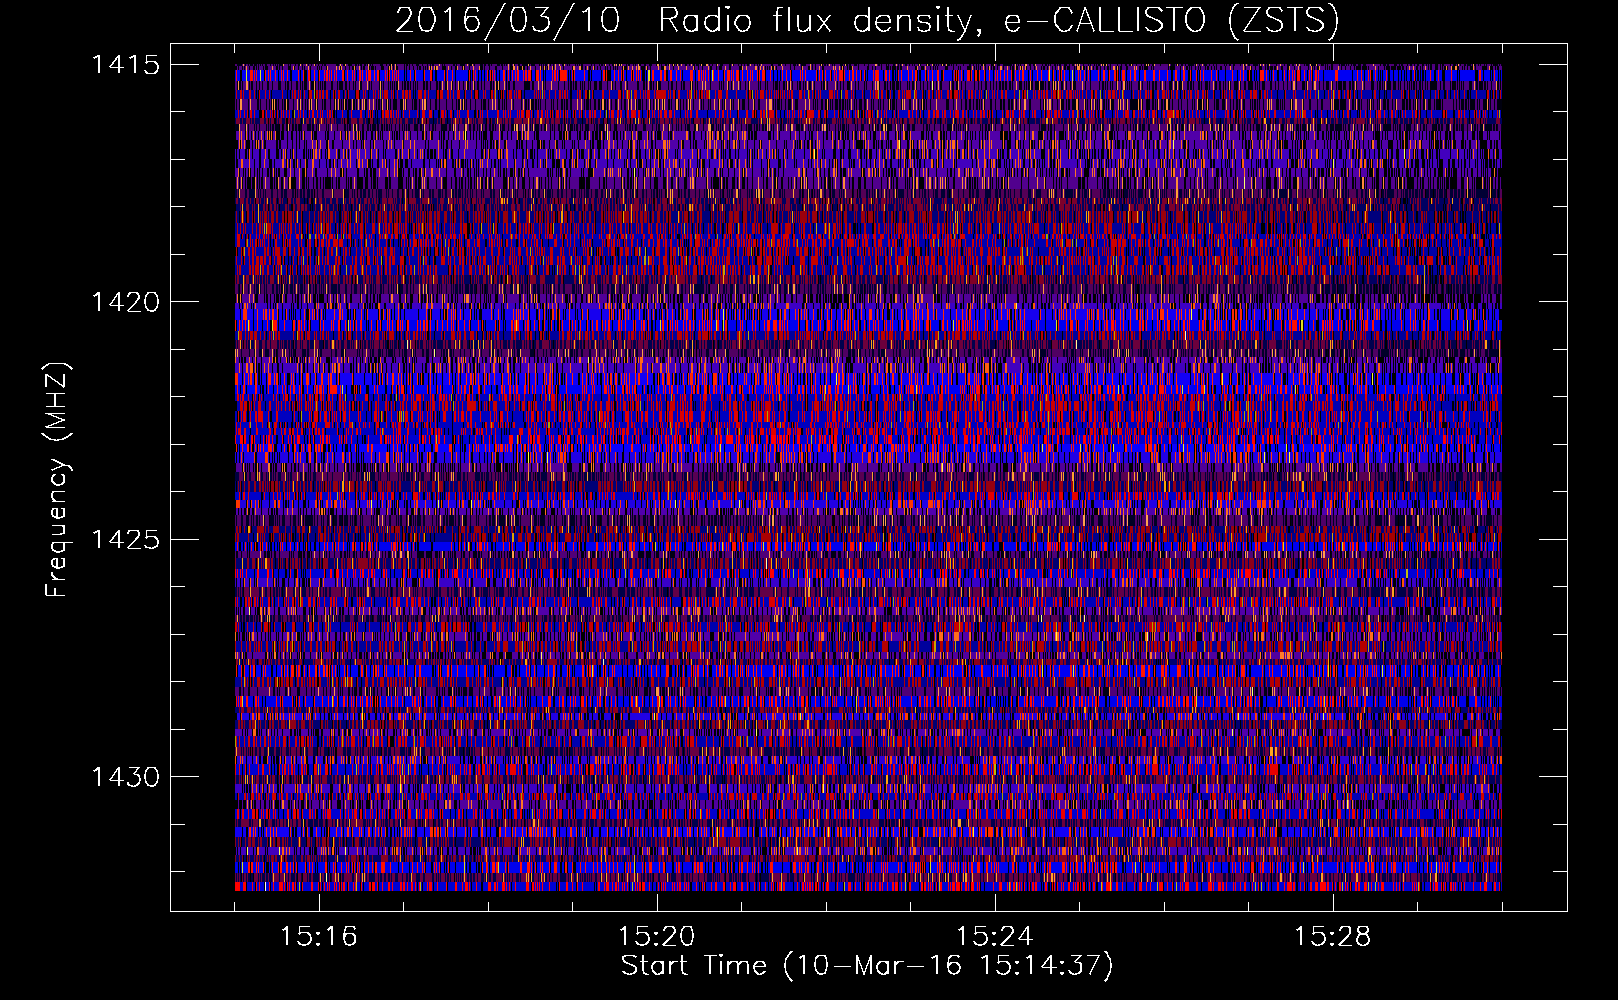Click the 1425 frequency axis label
1618x1000 pixels.
click(x=126, y=540)
